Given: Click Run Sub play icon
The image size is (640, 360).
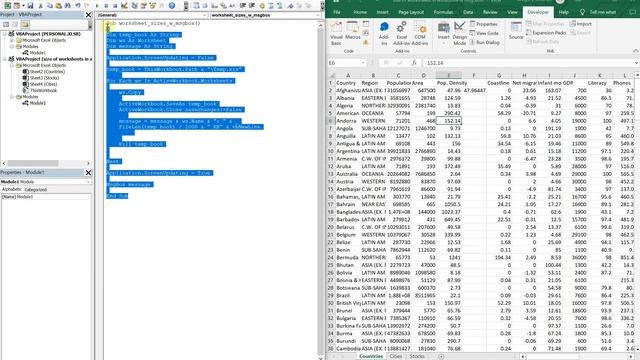Looking at the screenshot, I should point(97,6).
